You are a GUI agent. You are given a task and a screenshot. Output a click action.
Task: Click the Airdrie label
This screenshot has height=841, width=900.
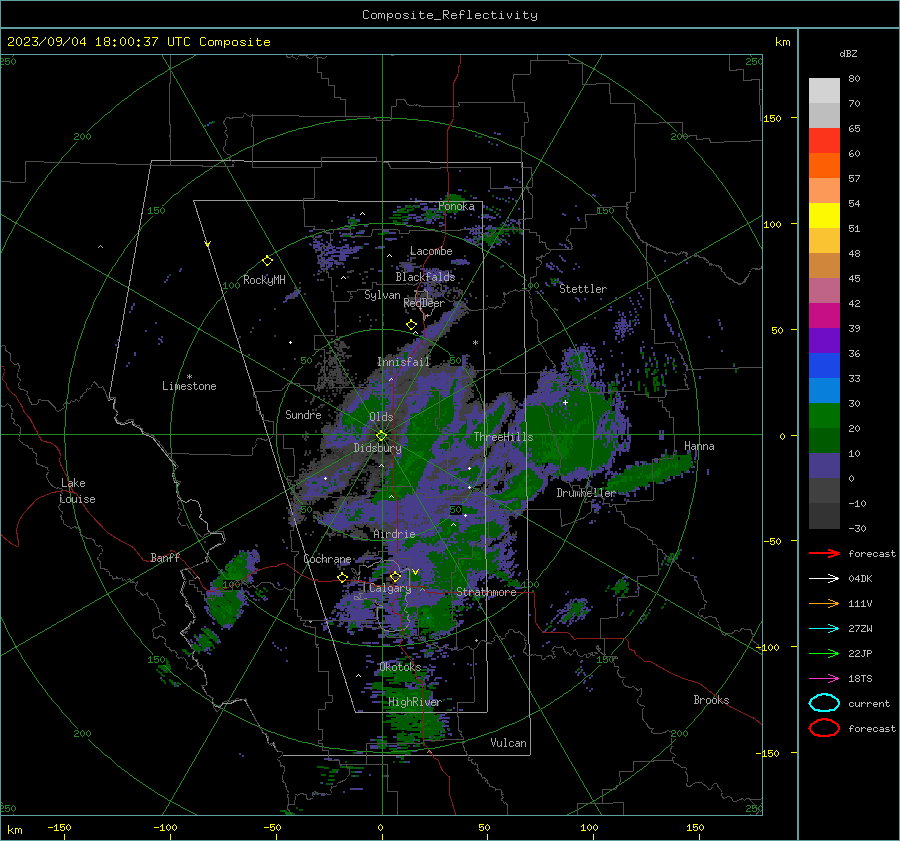[x=394, y=534]
